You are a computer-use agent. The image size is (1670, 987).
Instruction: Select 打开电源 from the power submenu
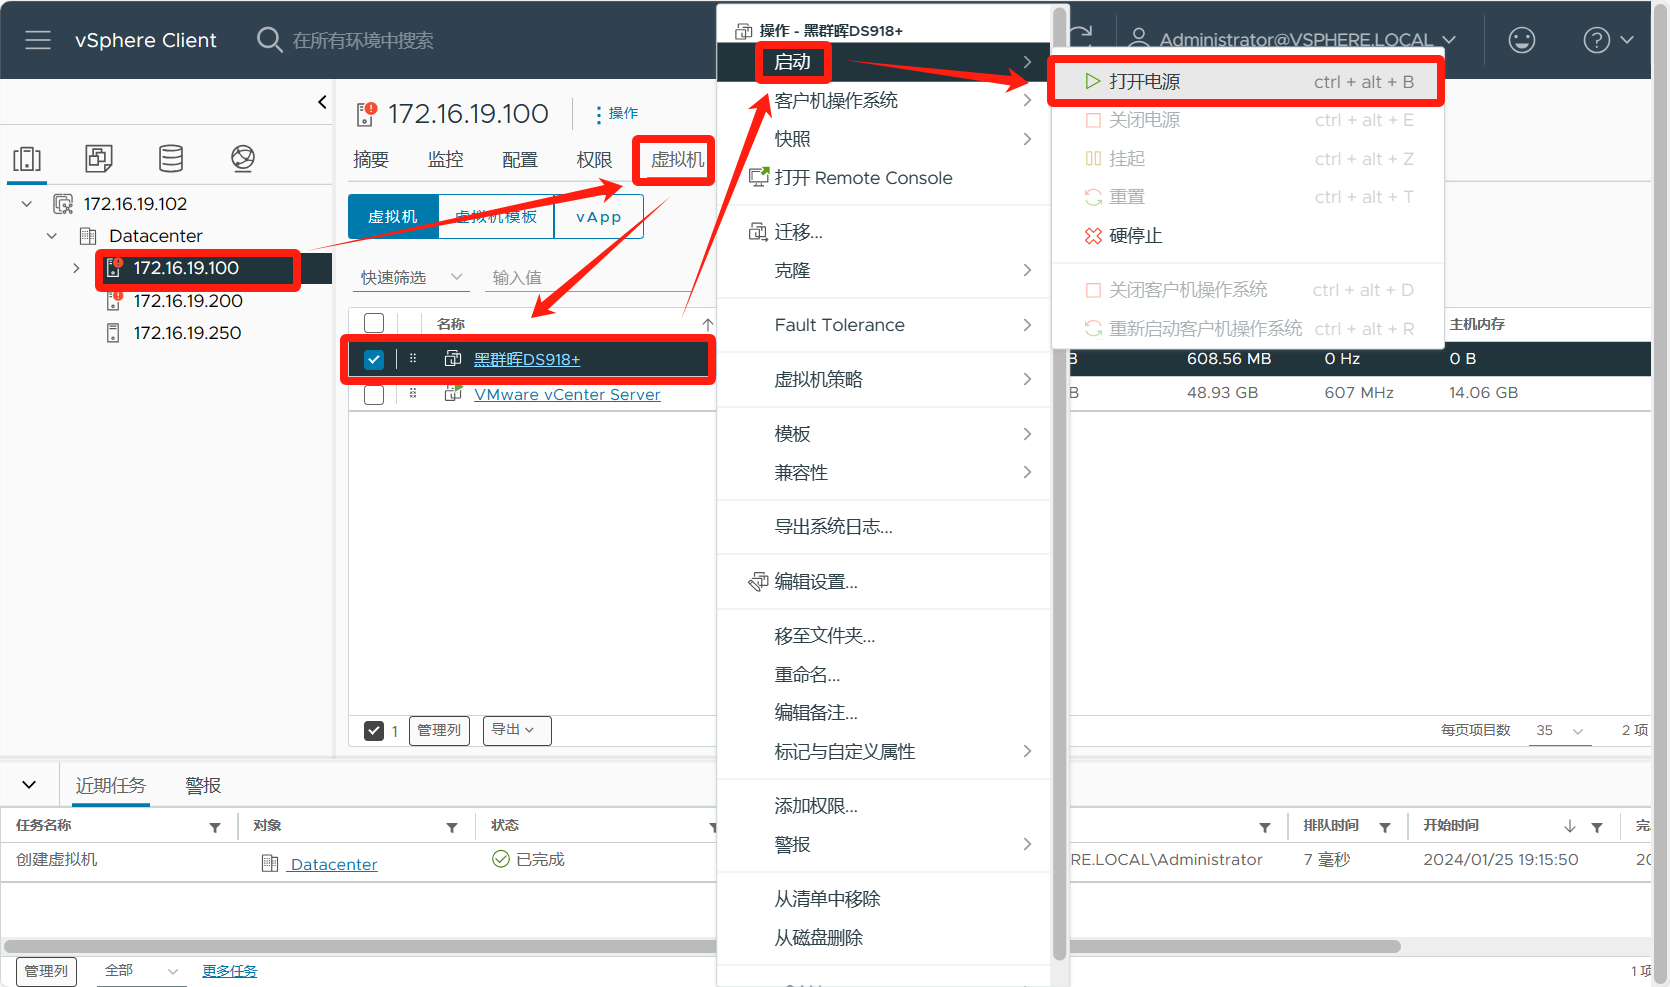(1144, 82)
